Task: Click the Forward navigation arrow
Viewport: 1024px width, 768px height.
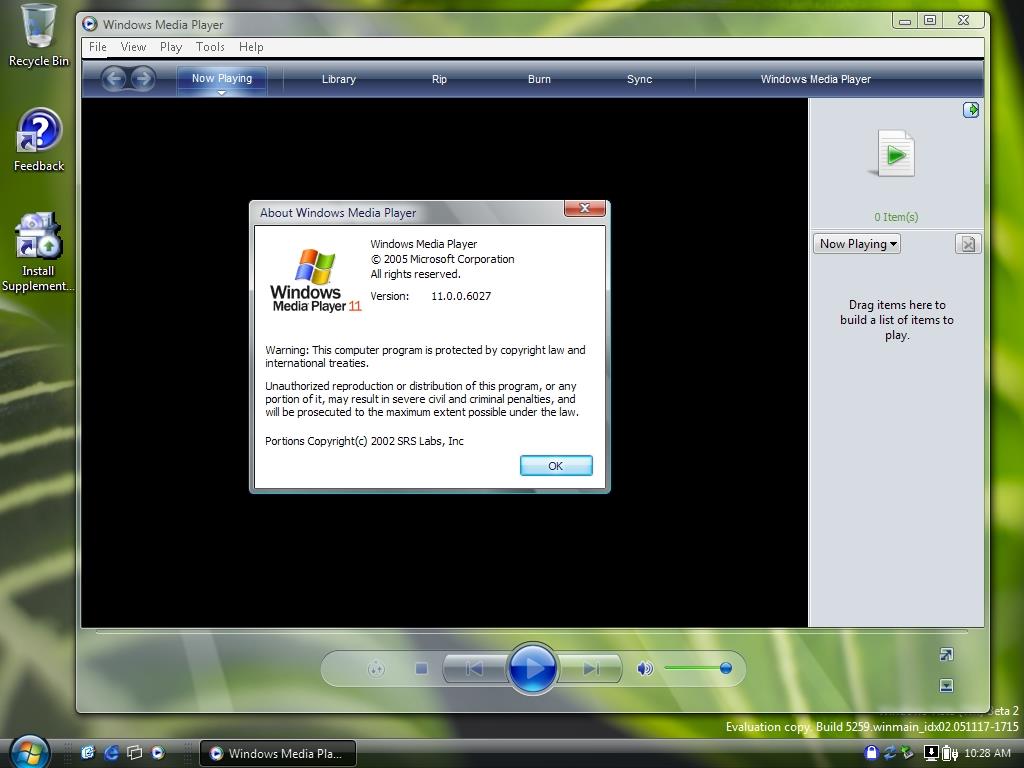Action: click(x=142, y=79)
